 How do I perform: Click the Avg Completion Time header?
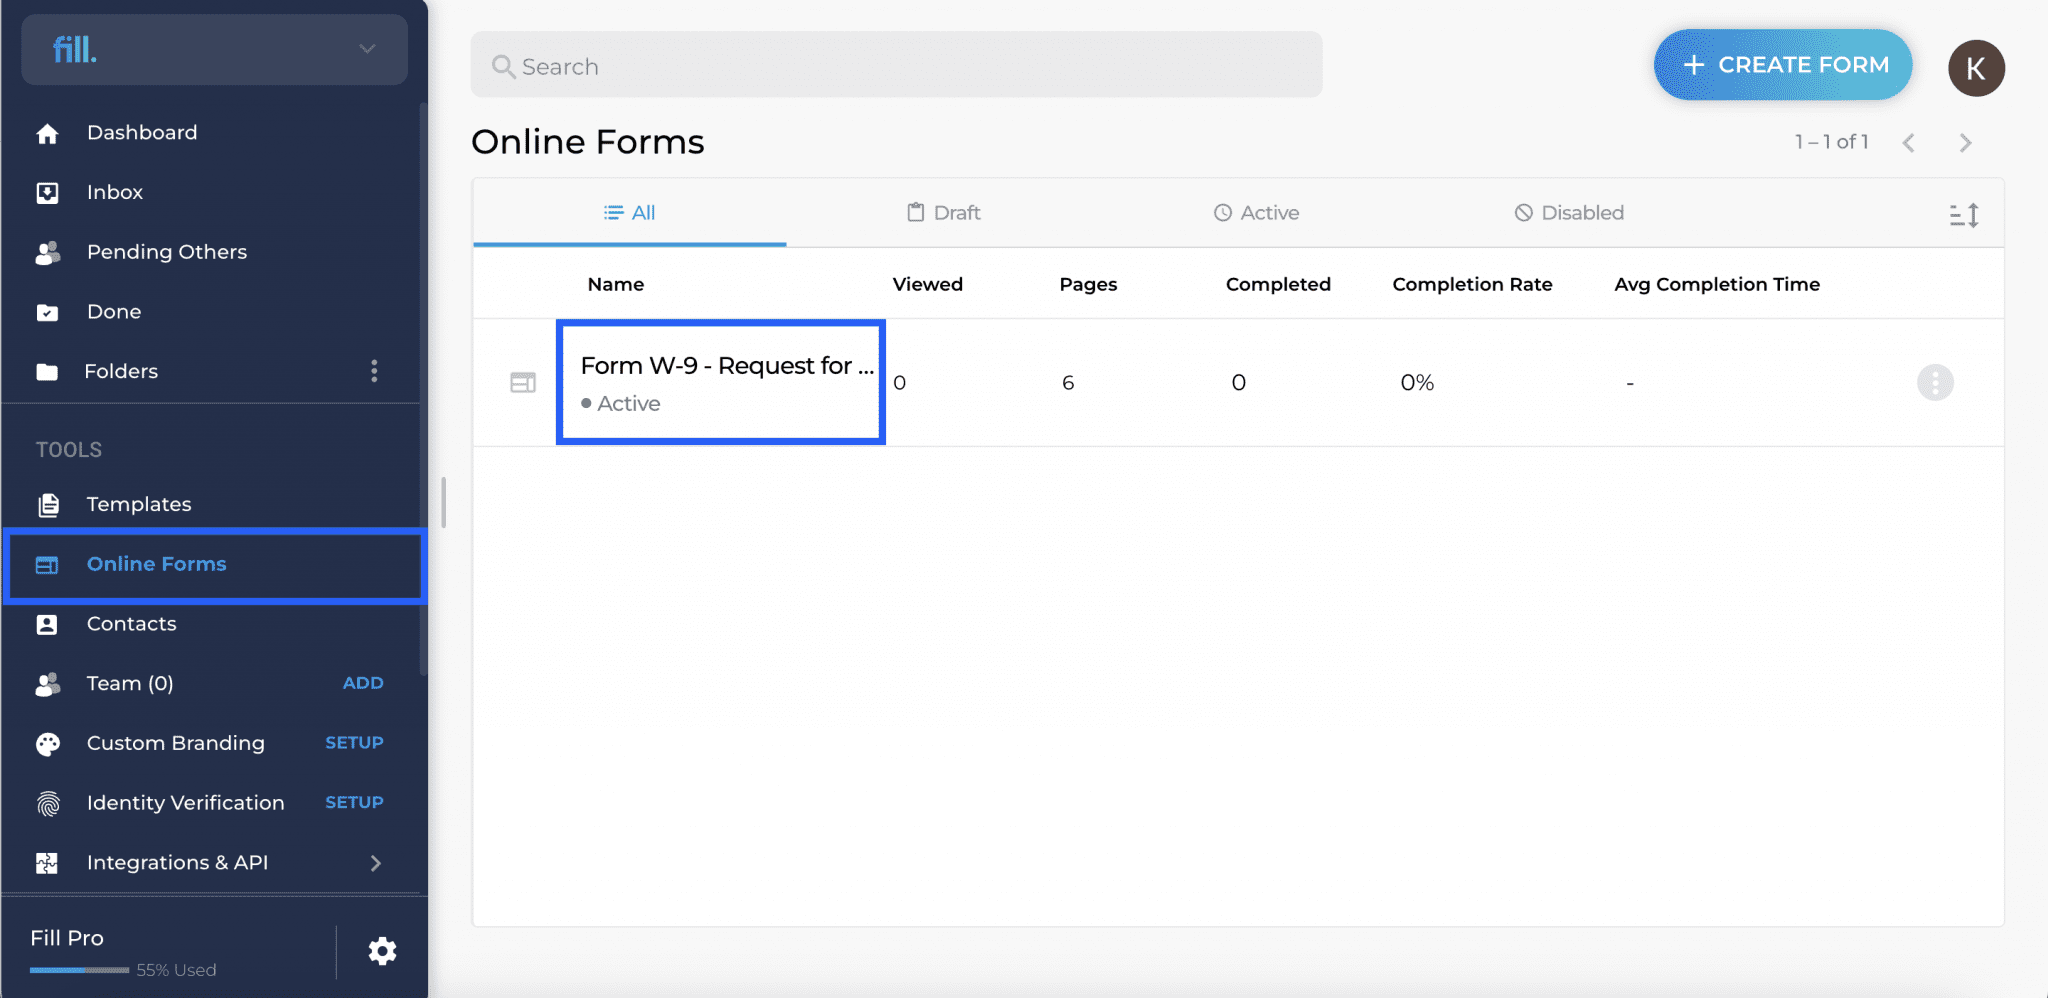click(1717, 284)
